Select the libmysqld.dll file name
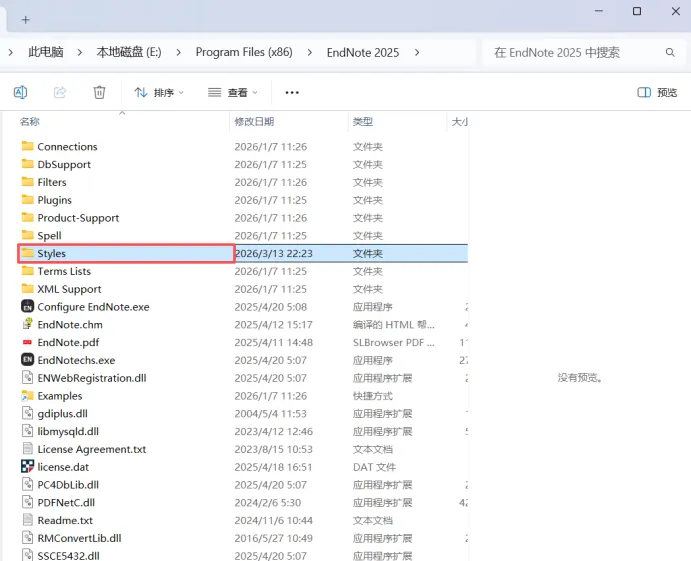The width and height of the screenshot is (691, 561). pos(68,431)
